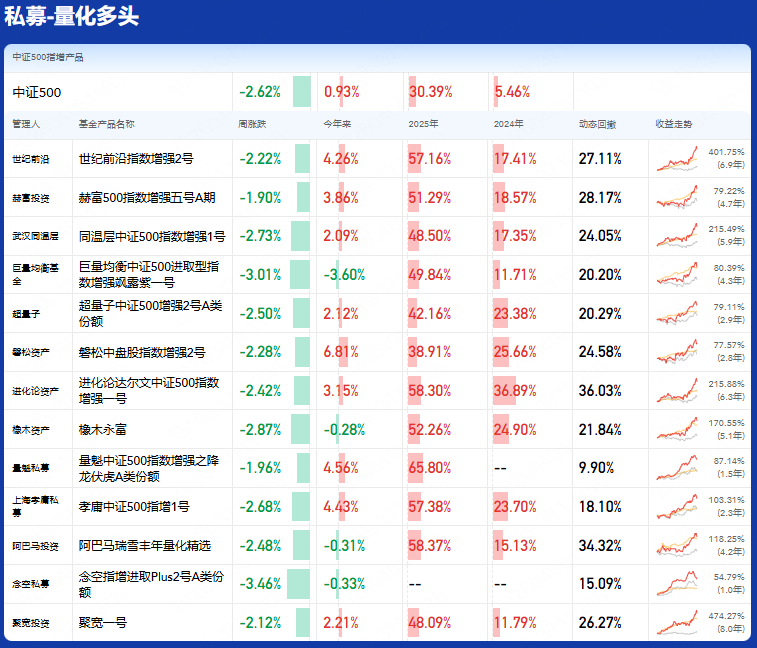Viewport: 757px width, 648px height.
Task: Click the 2025年 column header
Action: 424,124
